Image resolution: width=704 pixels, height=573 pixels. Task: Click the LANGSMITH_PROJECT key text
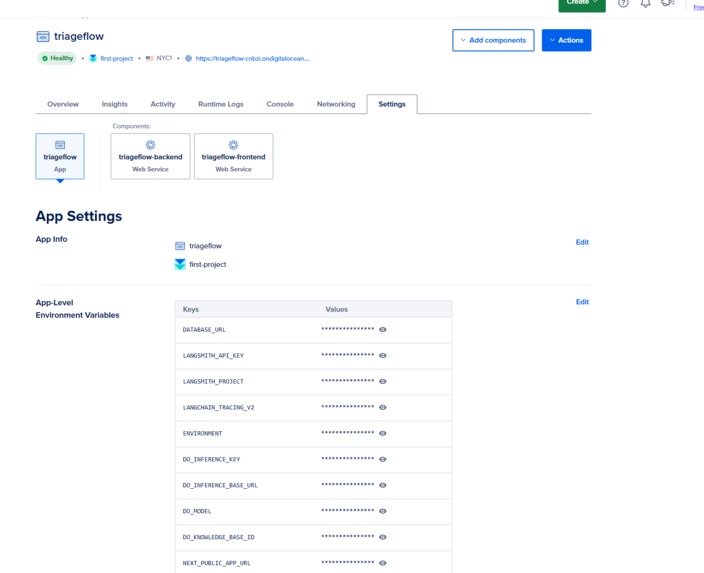coord(213,382)
